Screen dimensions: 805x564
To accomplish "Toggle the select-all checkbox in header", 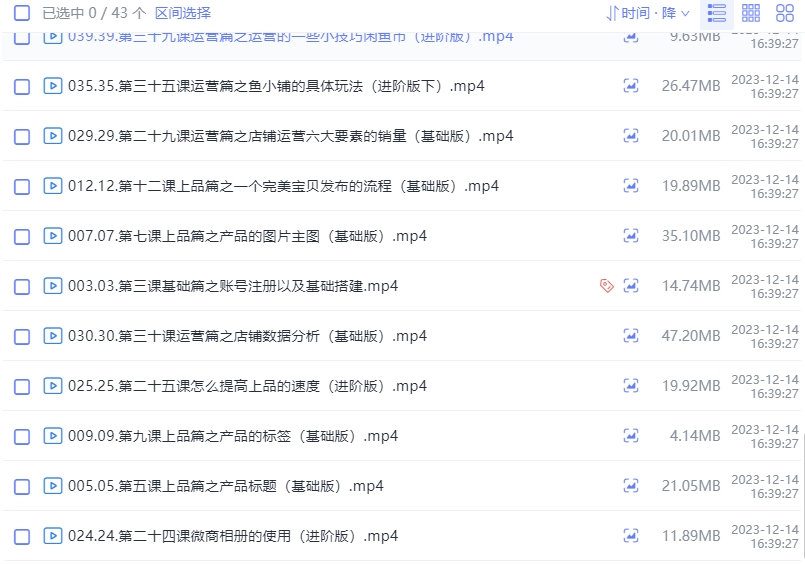I will [22, 13].
